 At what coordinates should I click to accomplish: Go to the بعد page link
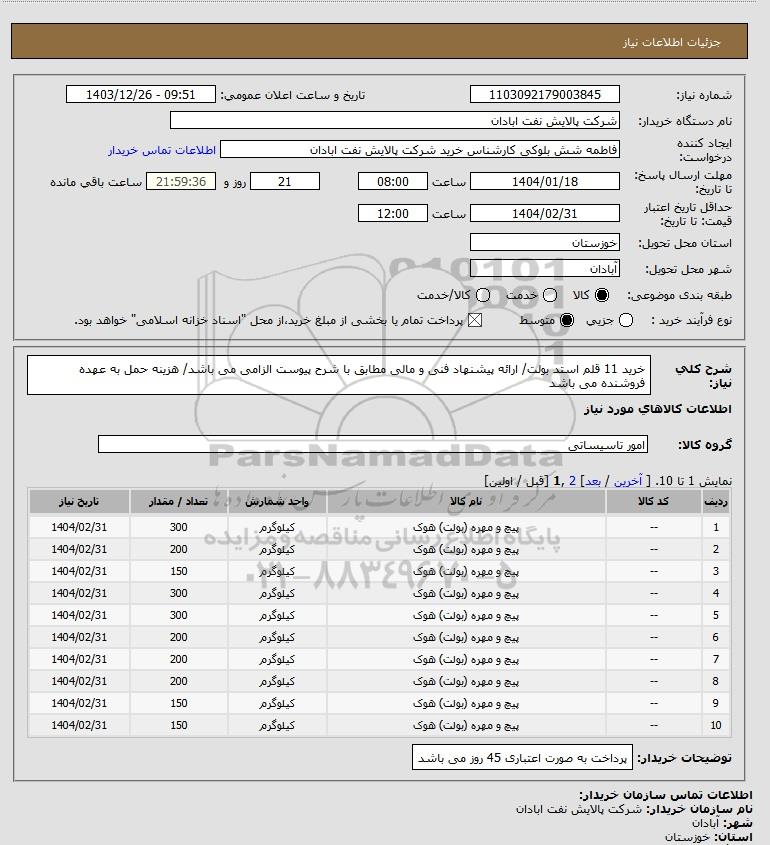tap(593, 481)
